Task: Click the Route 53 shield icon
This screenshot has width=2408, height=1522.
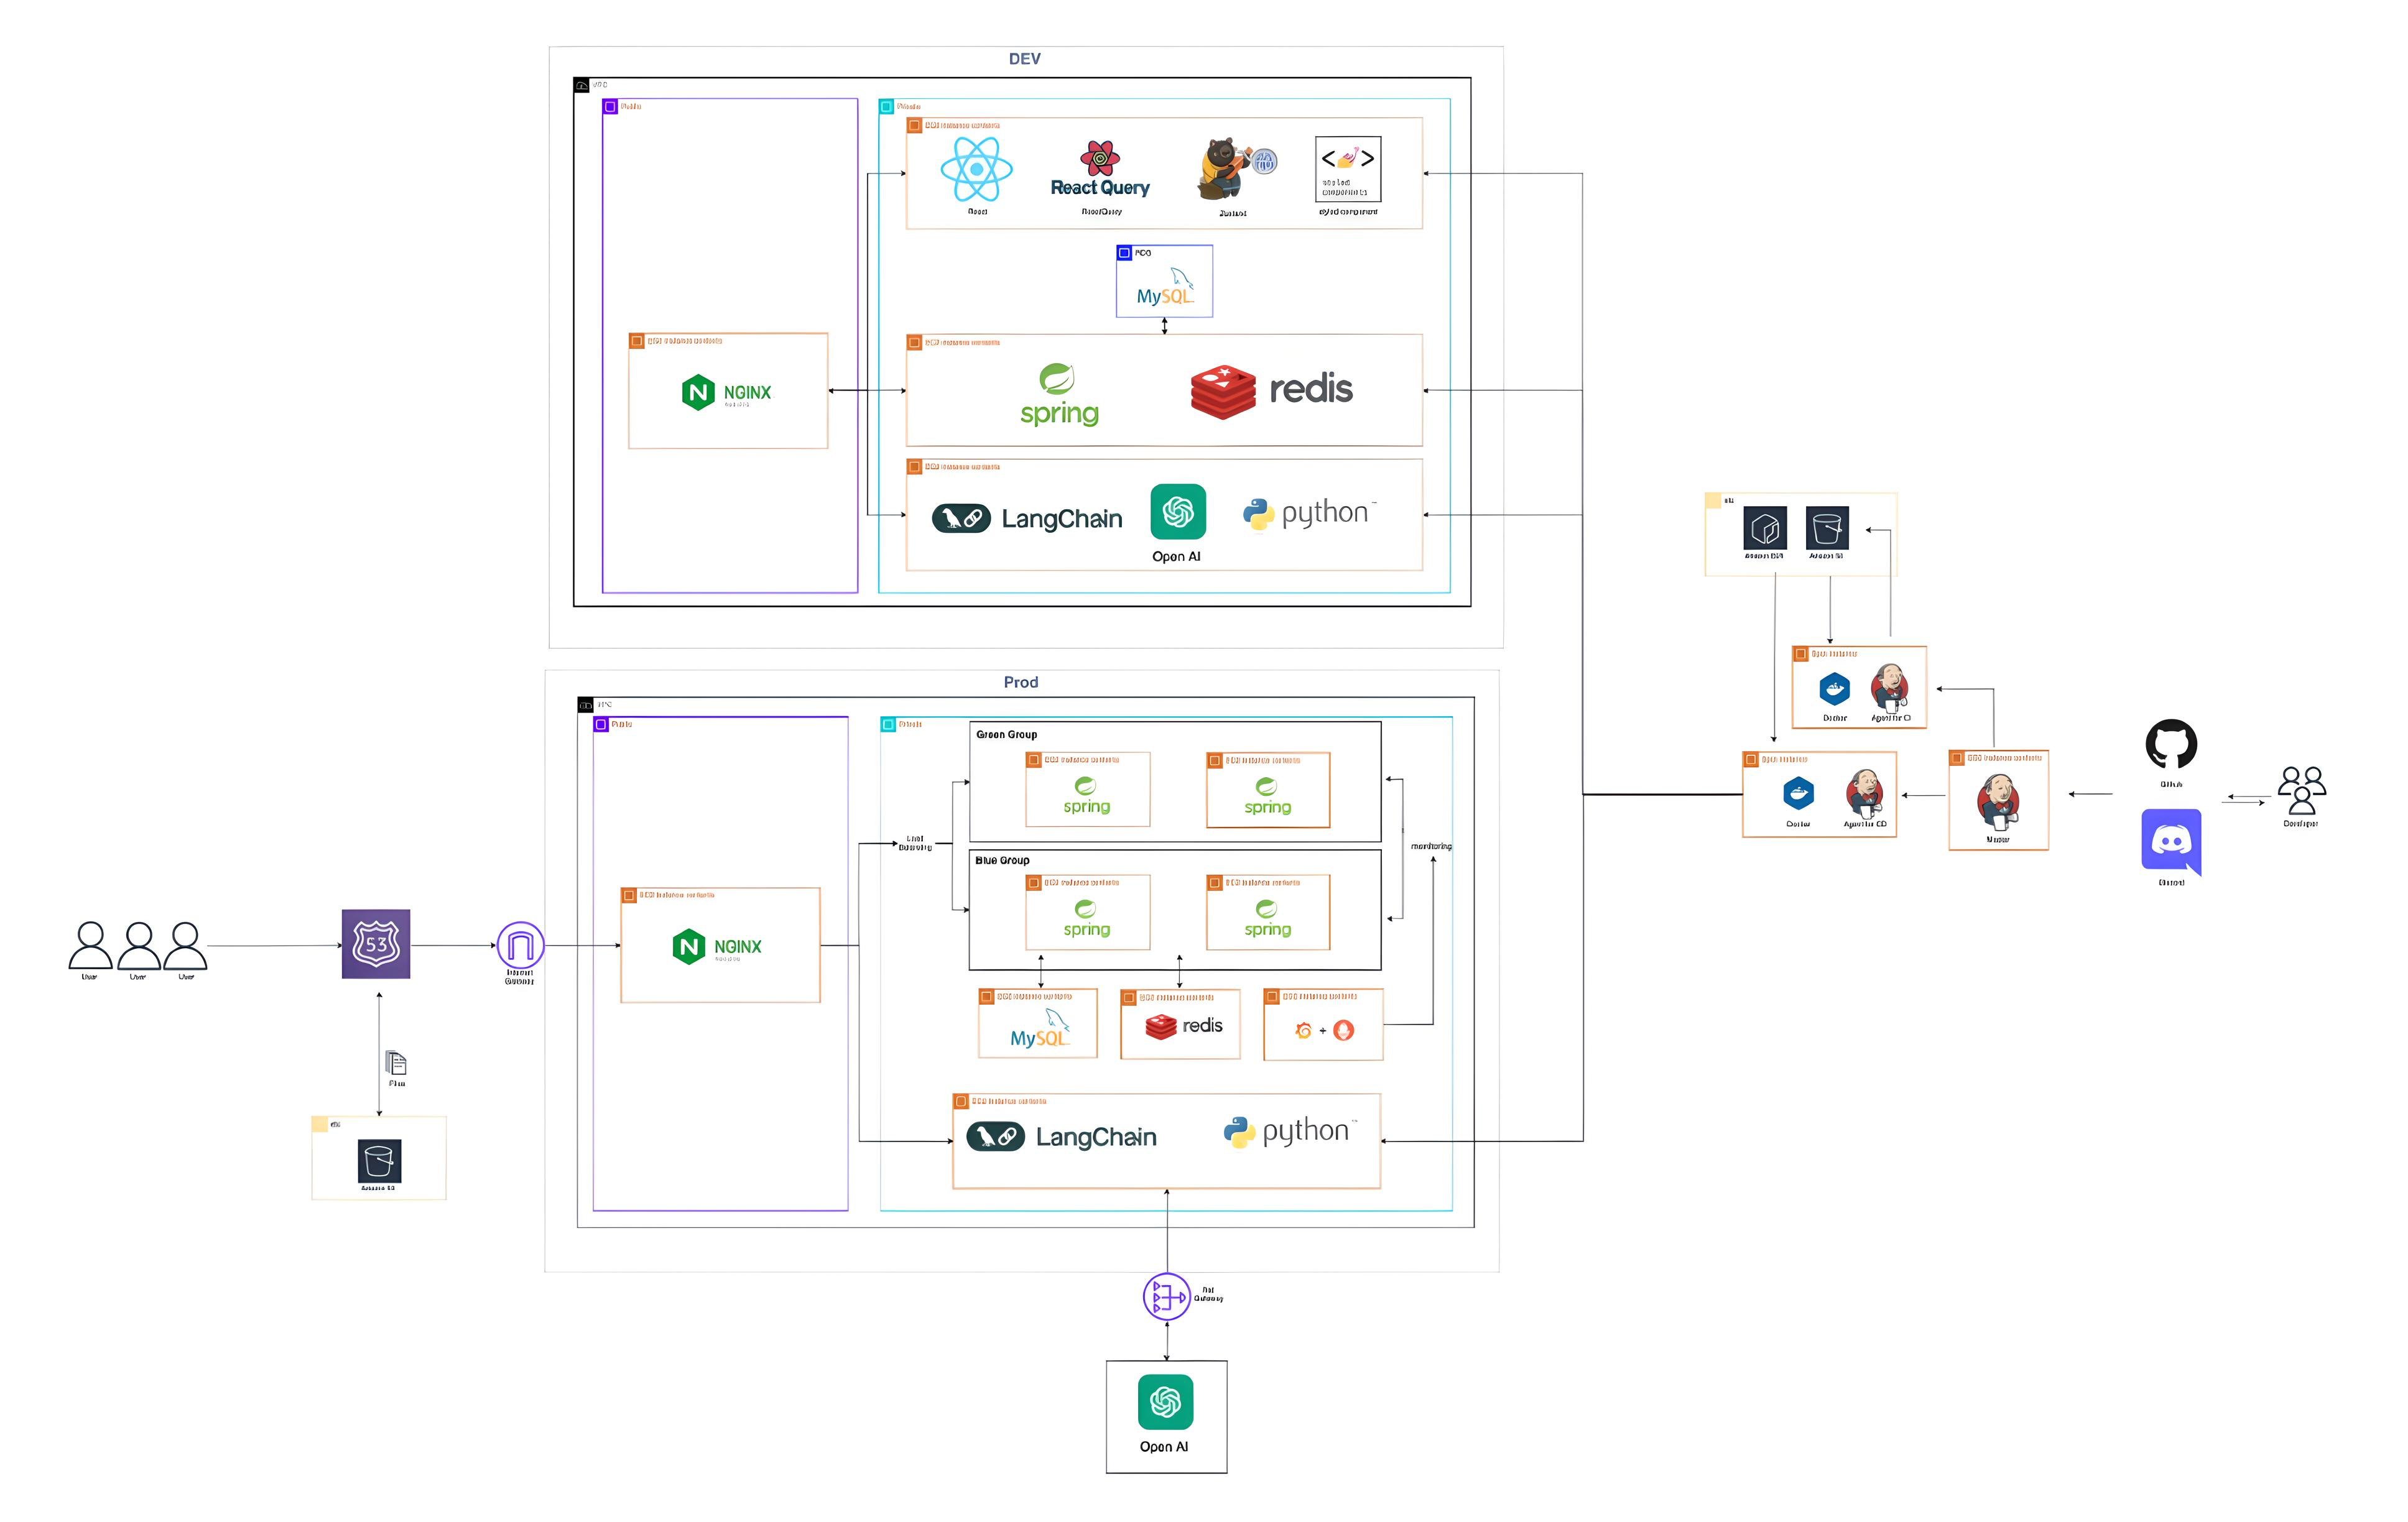Action: point(376,943)
